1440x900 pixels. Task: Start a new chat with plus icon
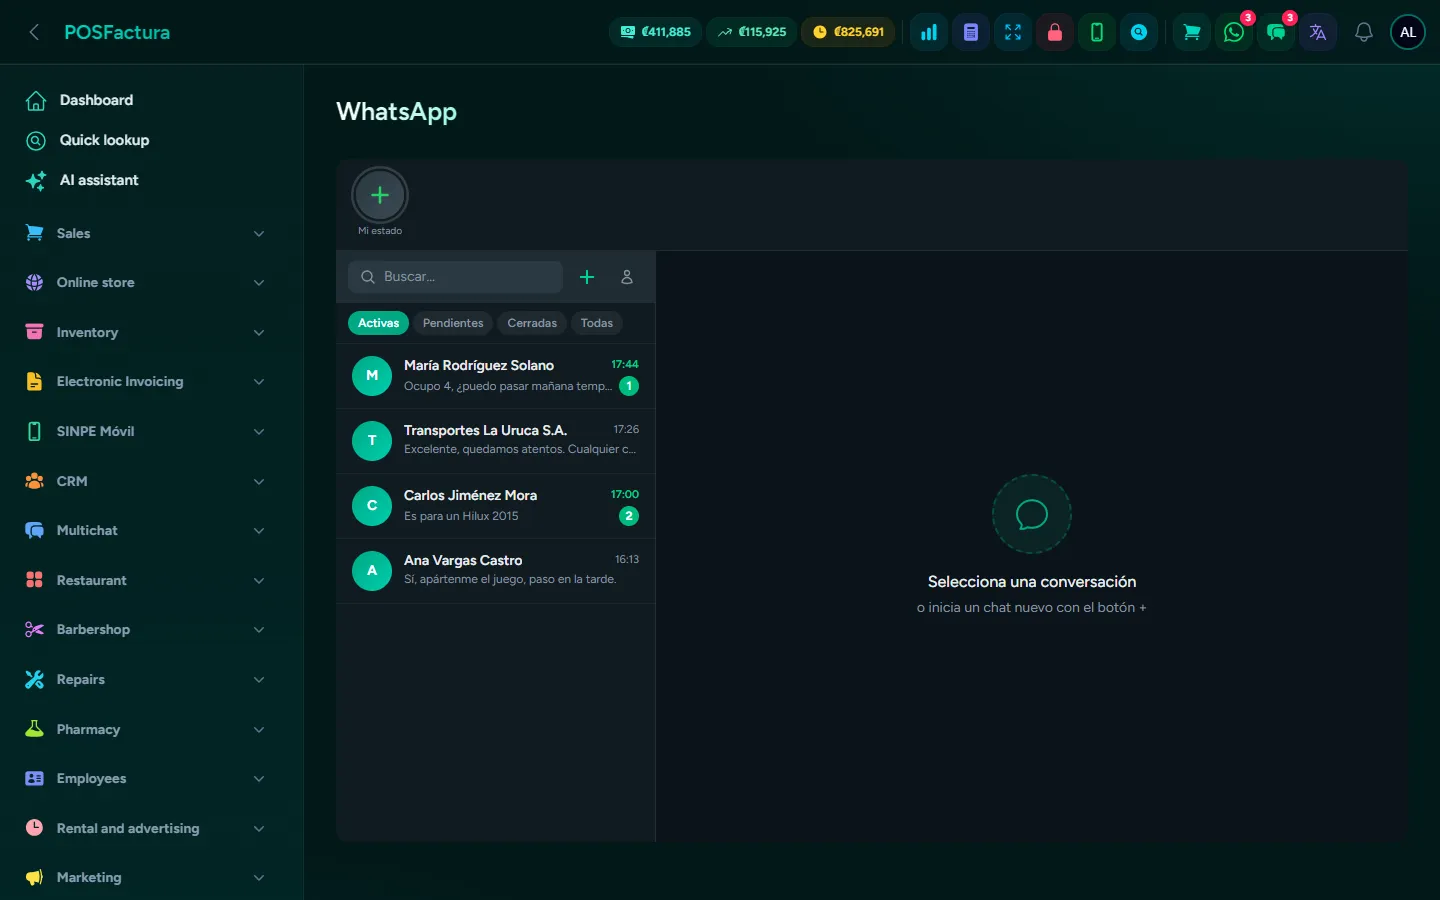[x=587, y=277]
